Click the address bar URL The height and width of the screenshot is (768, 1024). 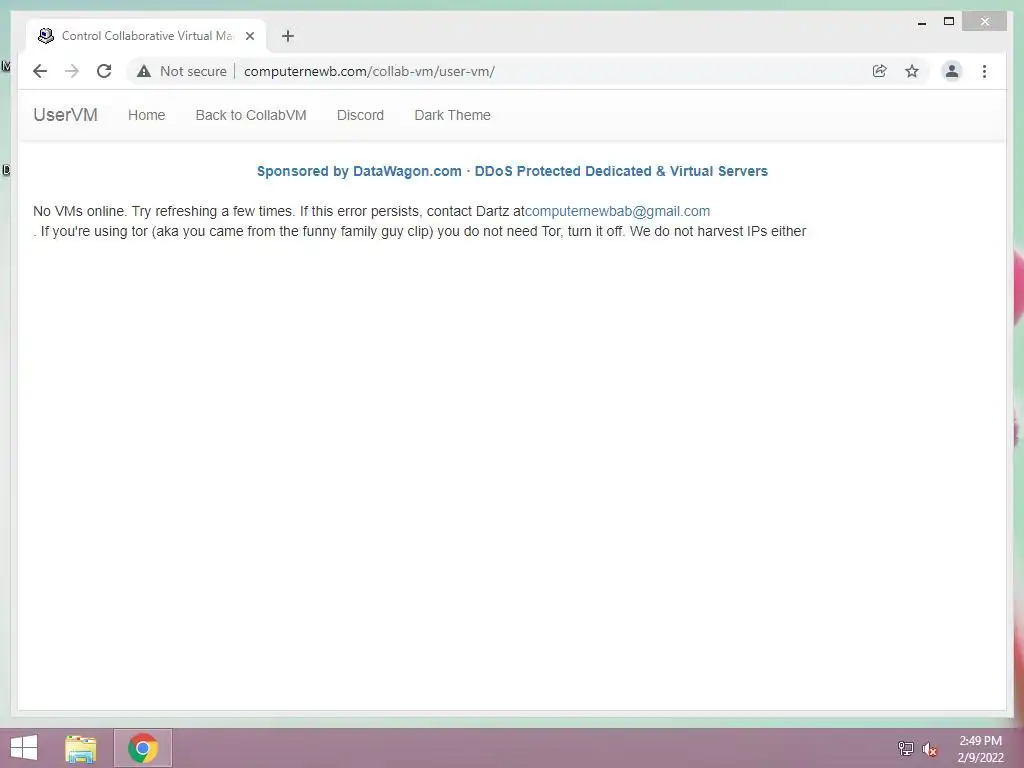(x=369, y=71)
